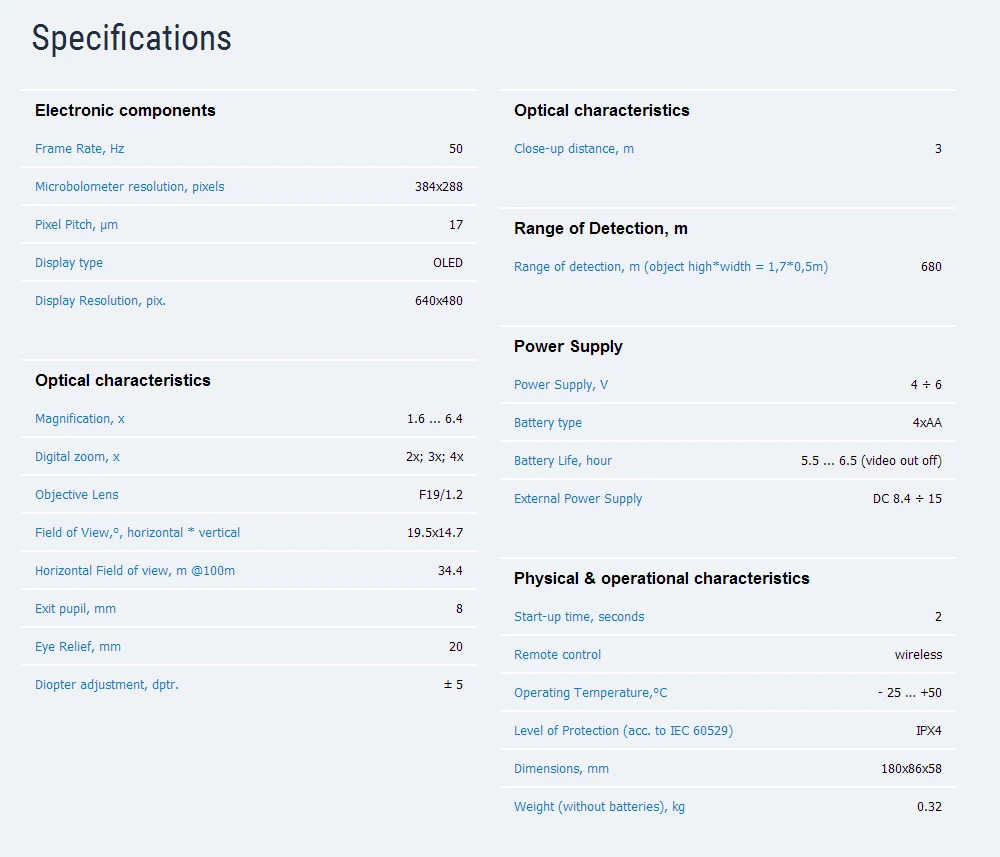The height and width of the screenshot is (857, 1000).
Task: Select the ± 5 diopter value
Action: 453,685
